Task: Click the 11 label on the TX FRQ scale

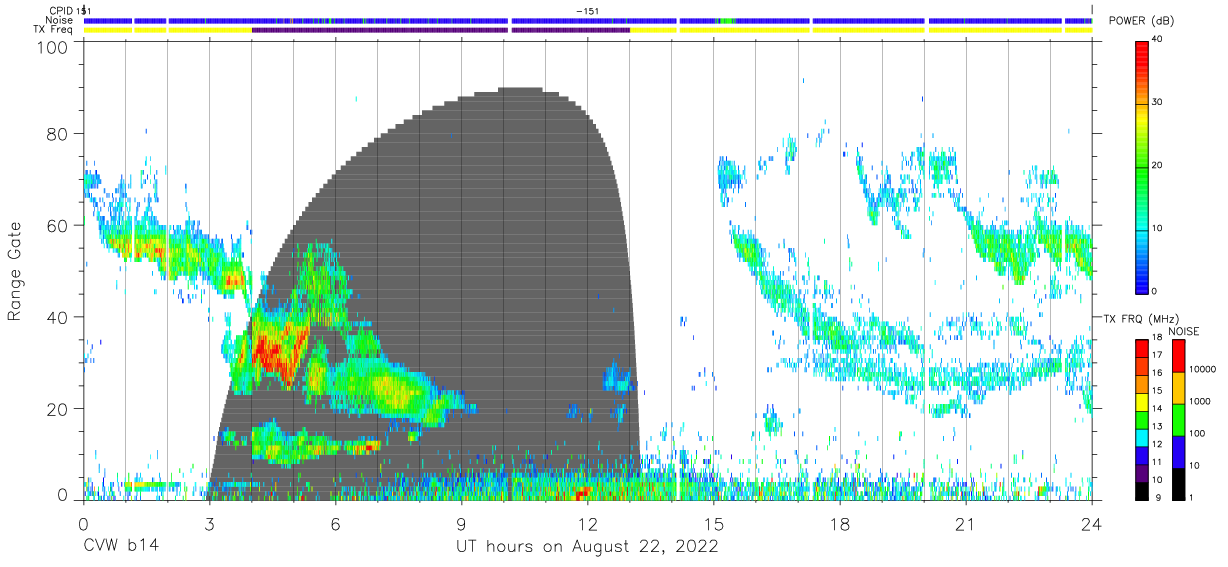Action: pyautogui.click(x=1158, y=463)
